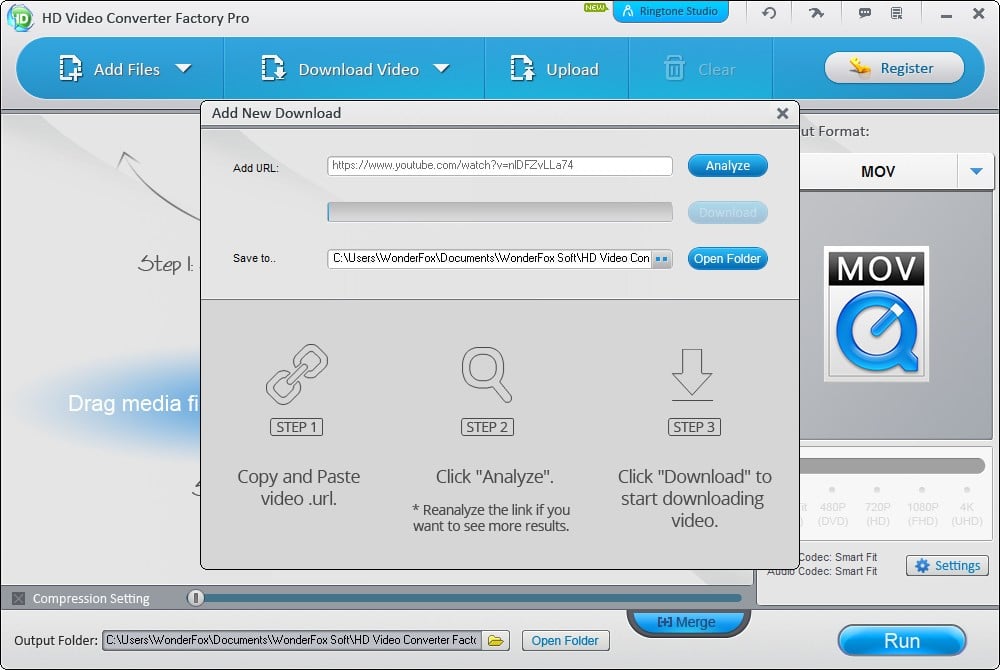Click the compression slider handle
Viewport: 1000px width, 670px height.
196,598
